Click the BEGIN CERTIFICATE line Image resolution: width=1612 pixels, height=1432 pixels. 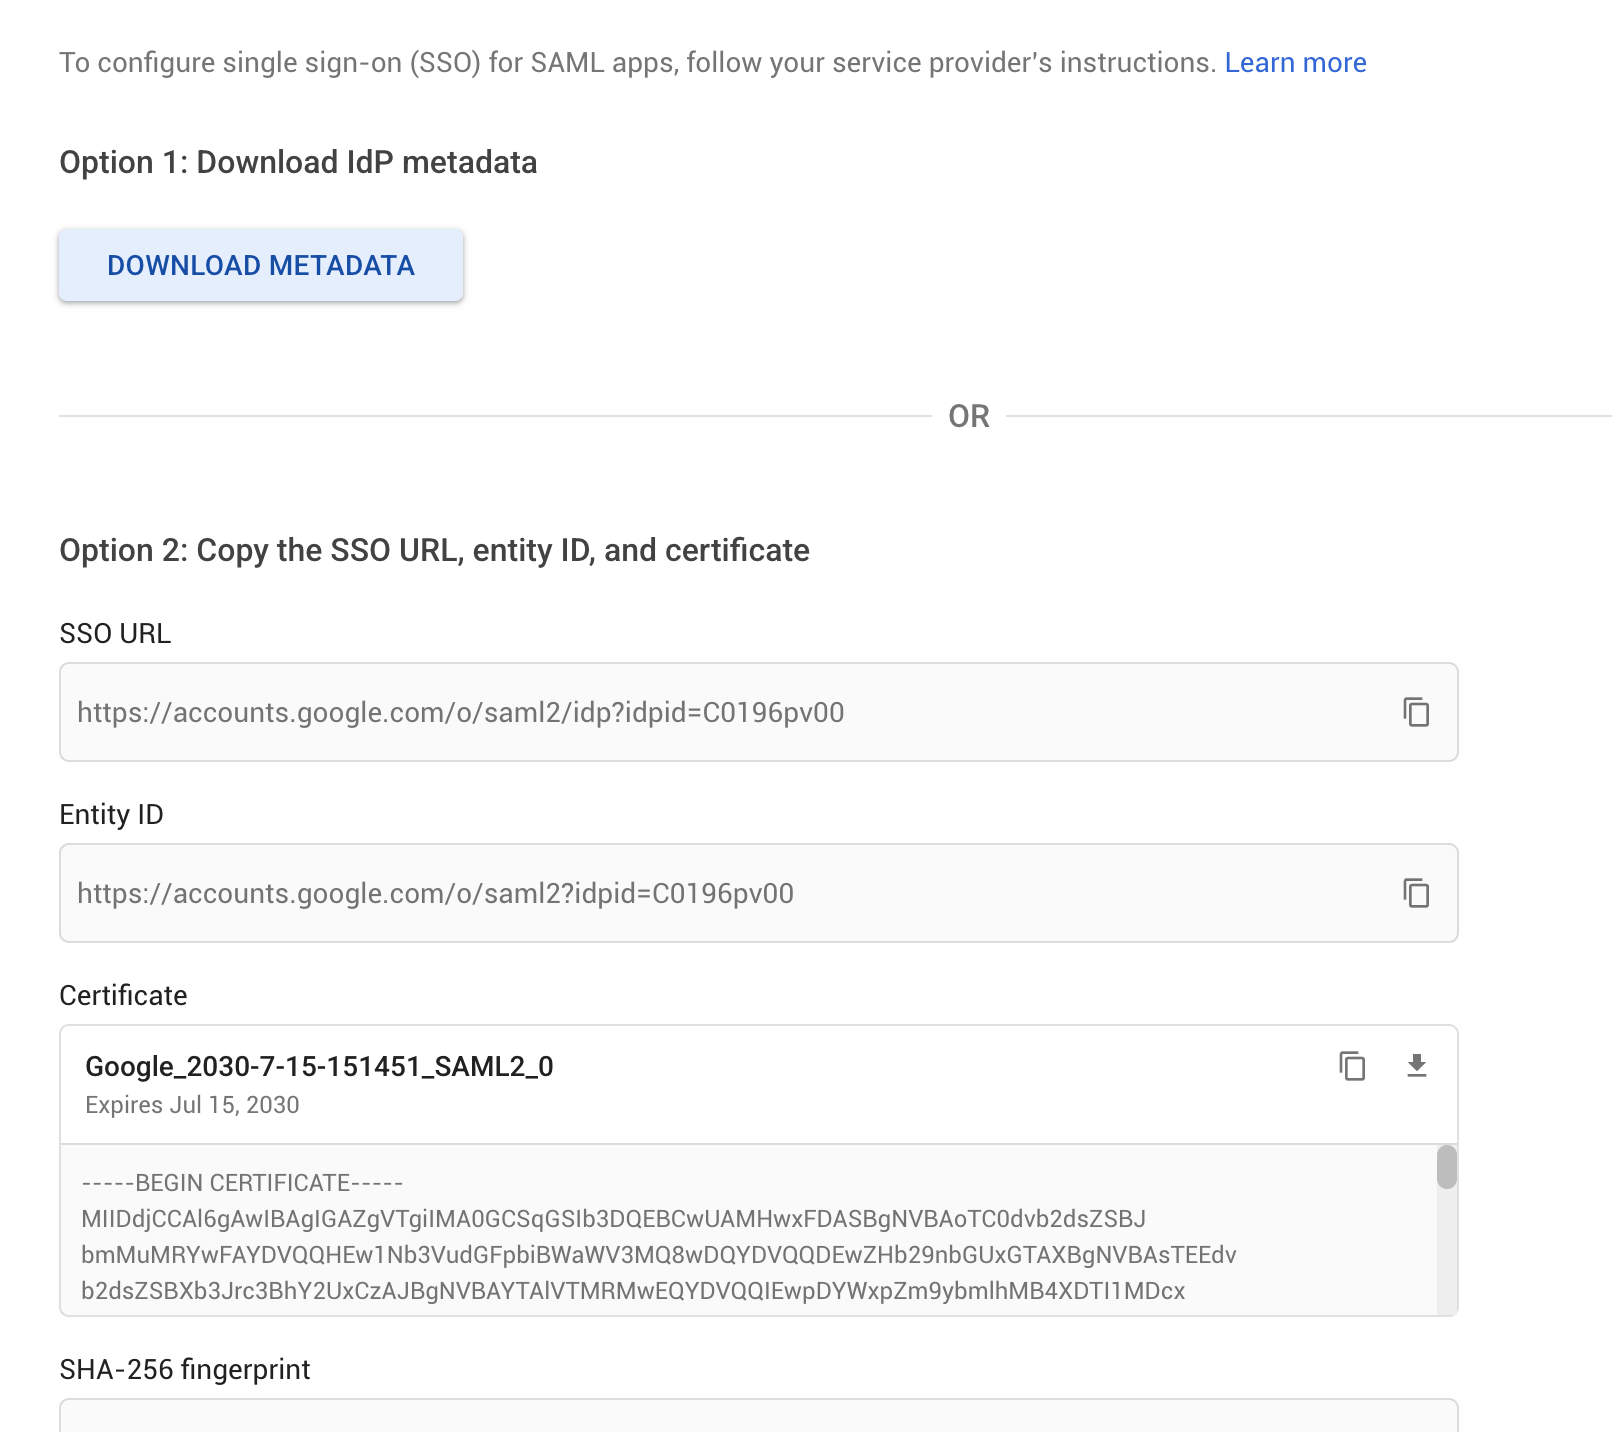pyautogui.click(x=242, y=1183)
